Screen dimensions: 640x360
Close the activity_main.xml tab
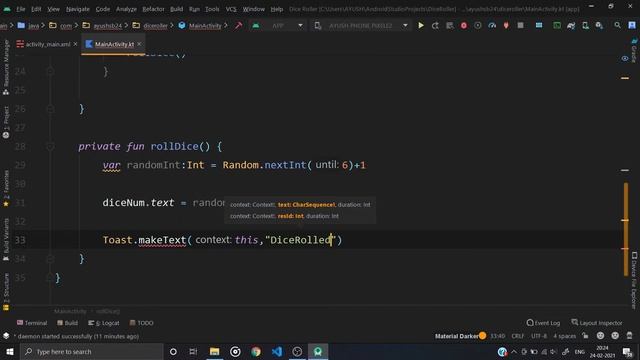point(76,44)
